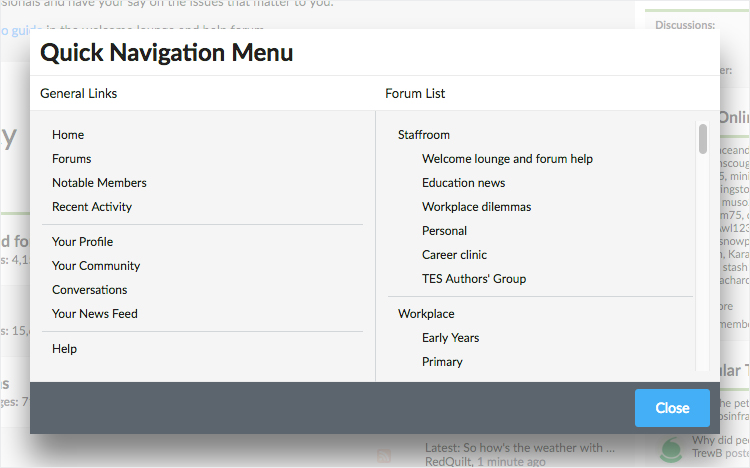Click the Forum List scrollbar thumb
Image resolution: width=750 pixels, height=468 pixels.
click(x=703, y=139)
